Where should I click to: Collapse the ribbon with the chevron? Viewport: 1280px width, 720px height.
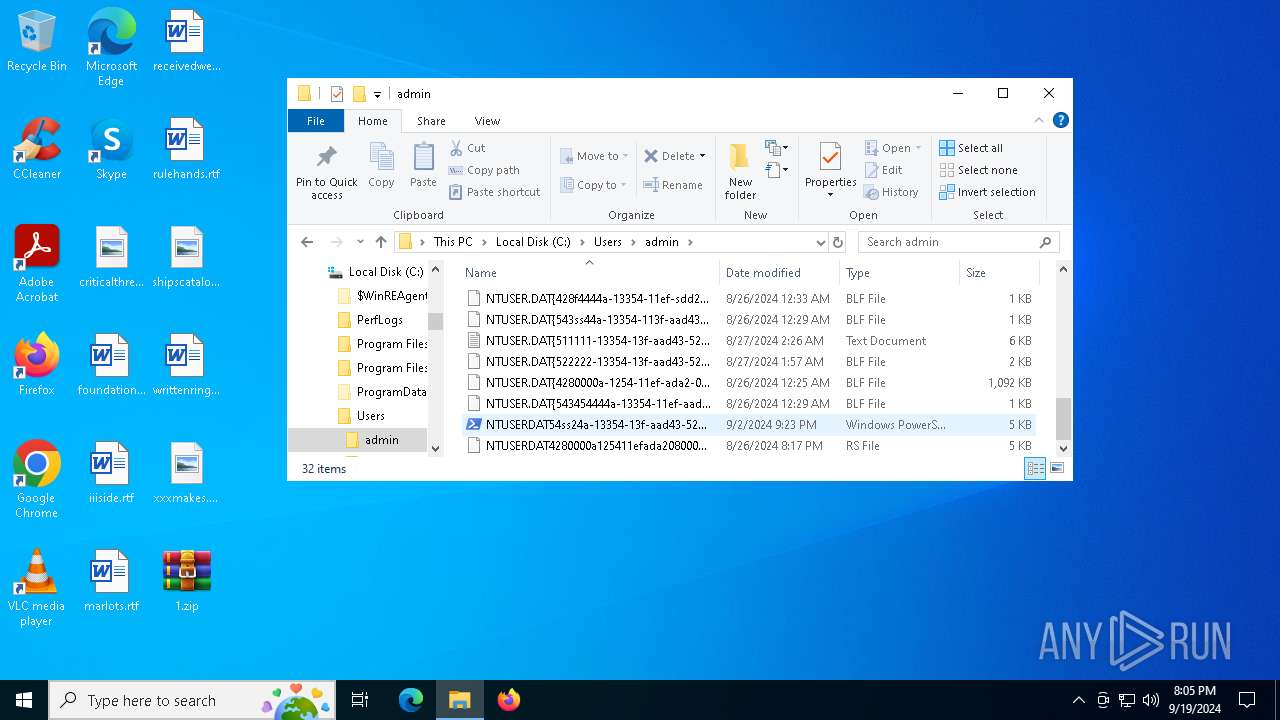[1039, 120]
